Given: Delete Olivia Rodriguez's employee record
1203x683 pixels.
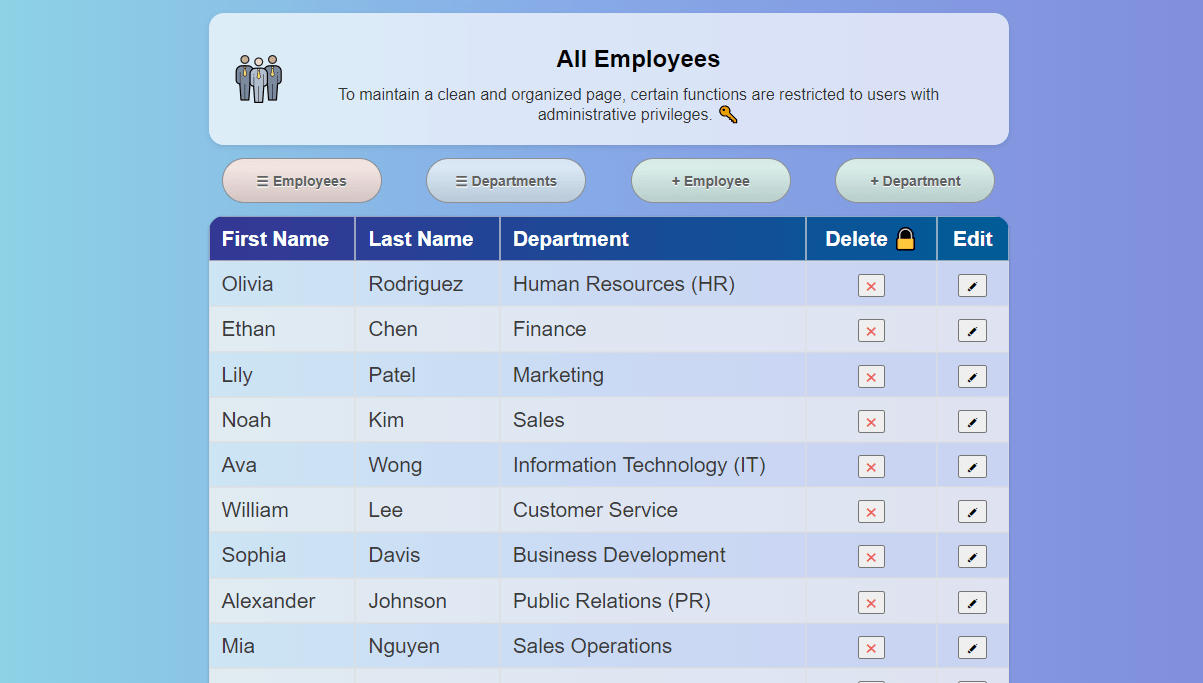Looking at the screenshot, I should coord(871,286).
